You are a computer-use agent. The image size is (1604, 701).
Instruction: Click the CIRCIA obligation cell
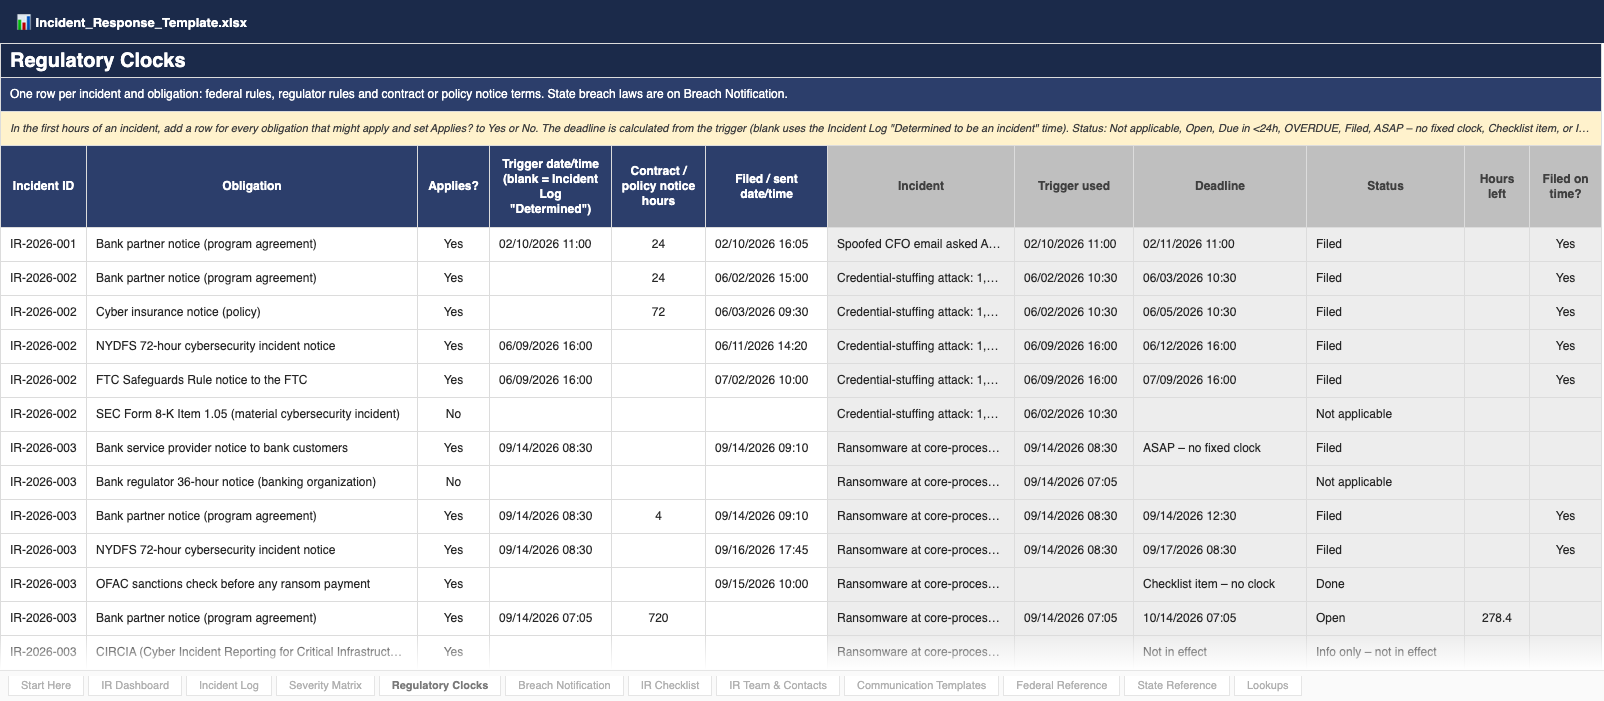pyautogui.click(x=252, y=652)
